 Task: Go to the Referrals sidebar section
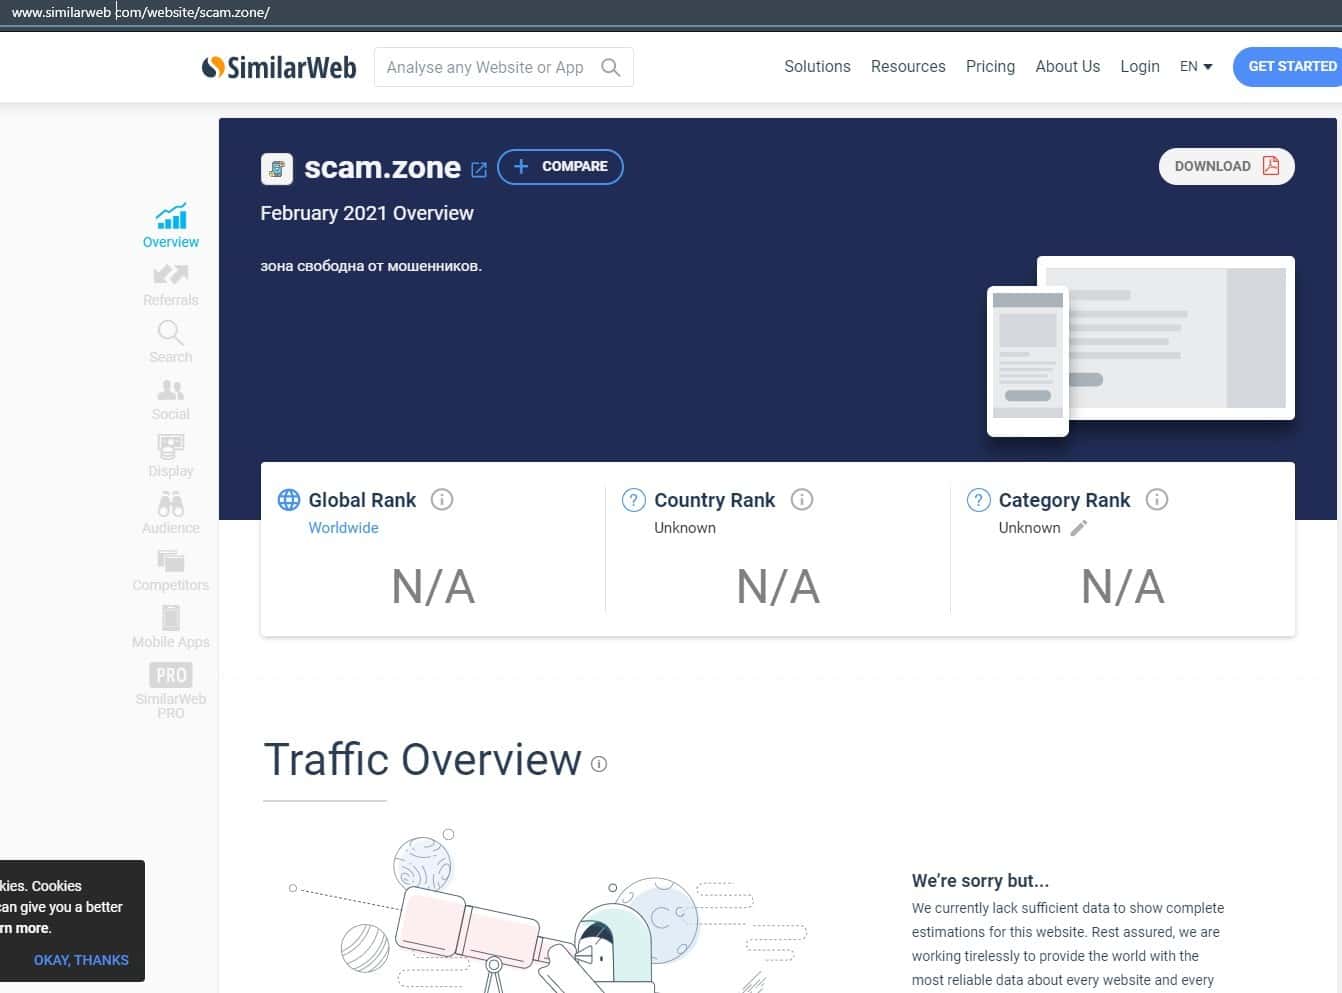171,275
